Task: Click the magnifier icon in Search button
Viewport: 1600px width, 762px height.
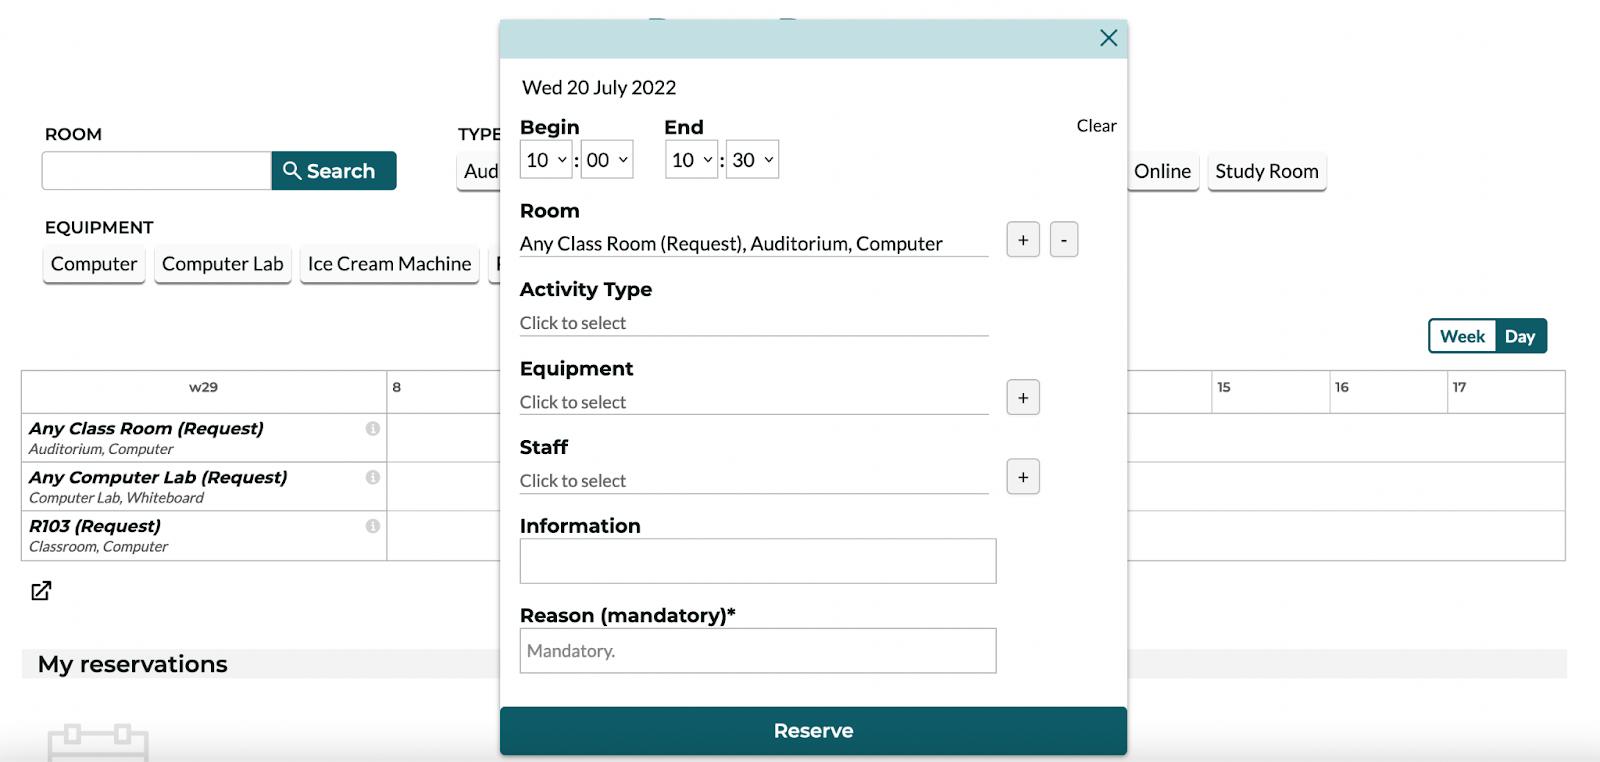Action: point(292,170)
